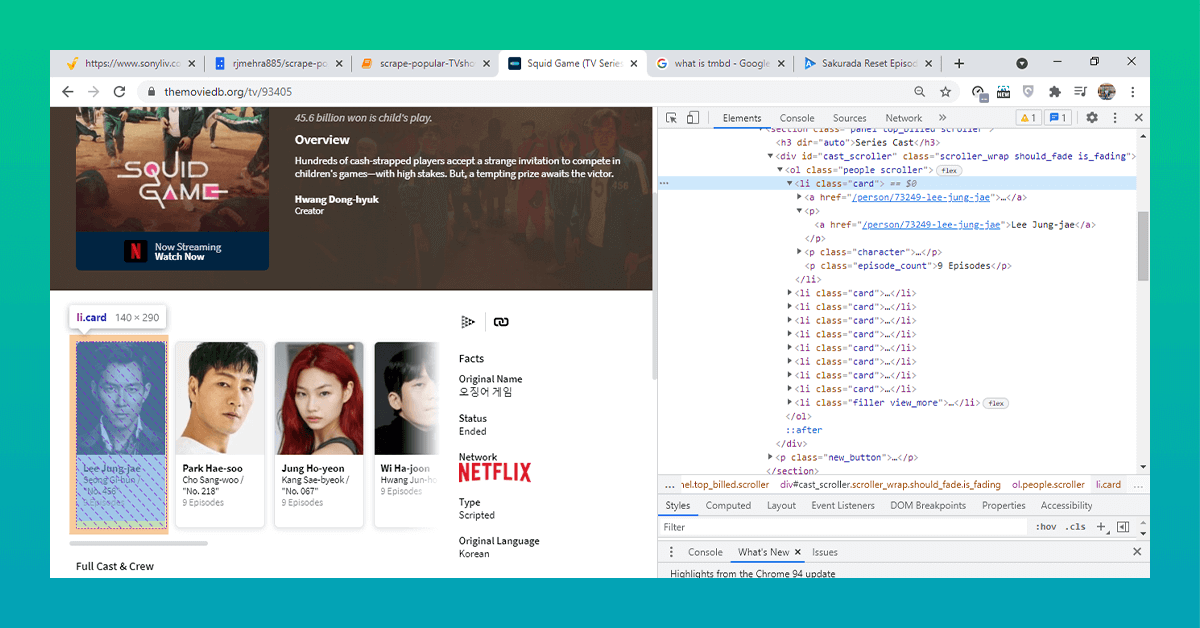Open the drawer three-dot menu beside Console
Viewport: 1200px width, 628px height.
(671, 552)
